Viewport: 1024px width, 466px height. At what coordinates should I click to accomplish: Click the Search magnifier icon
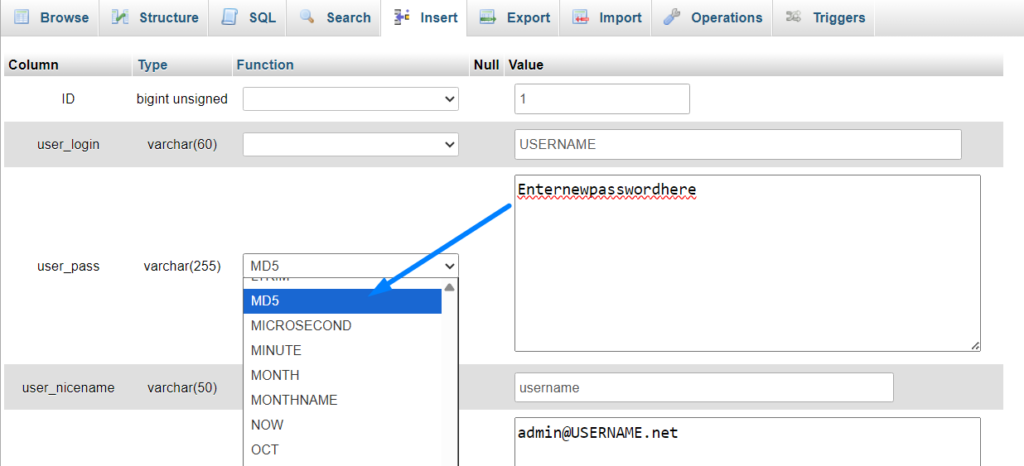coord(308,17)
